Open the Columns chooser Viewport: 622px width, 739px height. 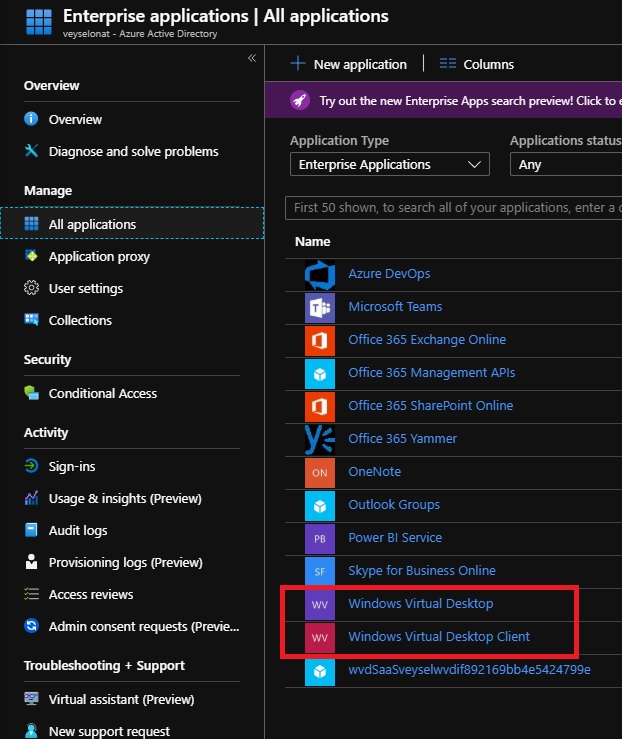[476, 64]
